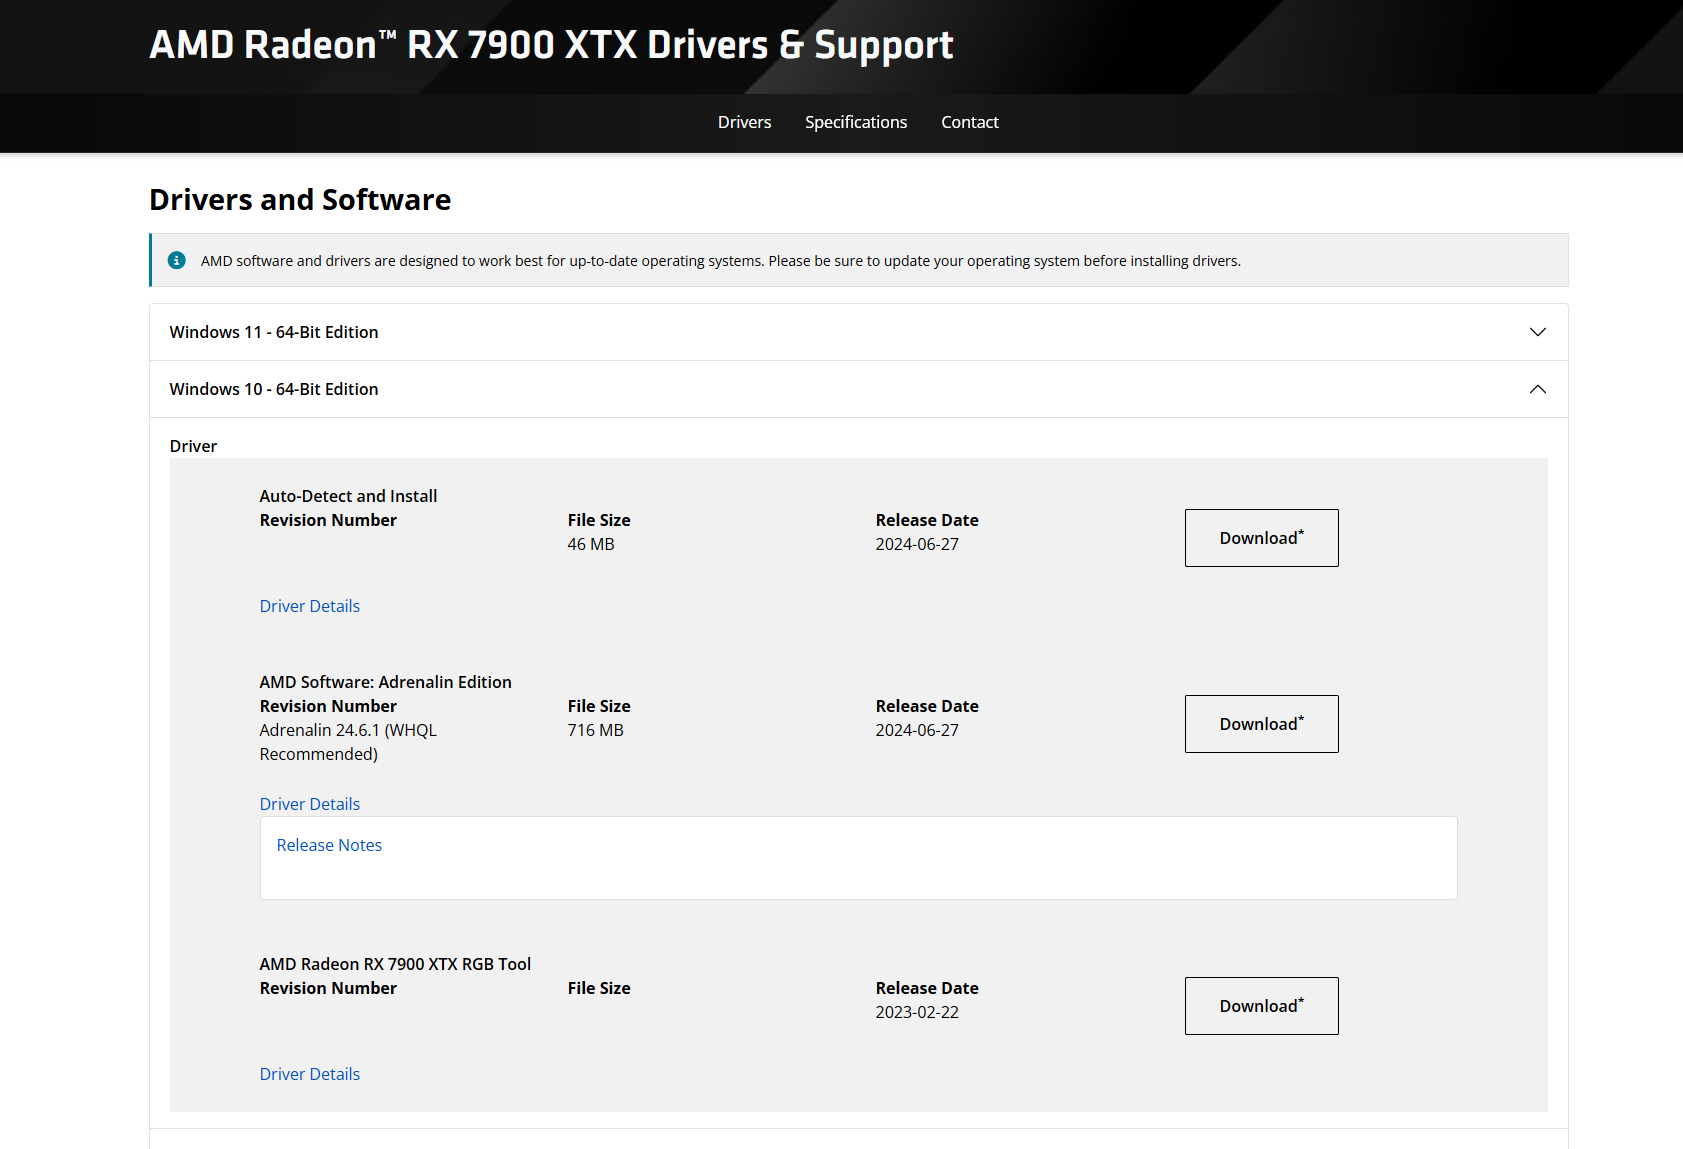Go to the Drivers nav tab
The width and height of the screenshot is (1683, 1149).
pyautogui.click(x=745, y=122)
